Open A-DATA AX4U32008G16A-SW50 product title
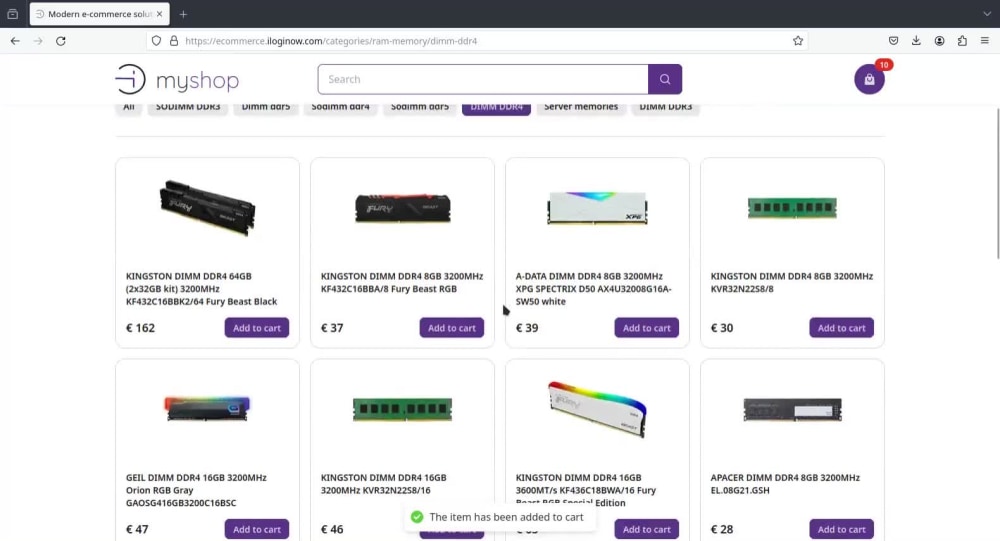Image resolution: width=1000 pixels, height=541 pixels. (x=594, y=289)
